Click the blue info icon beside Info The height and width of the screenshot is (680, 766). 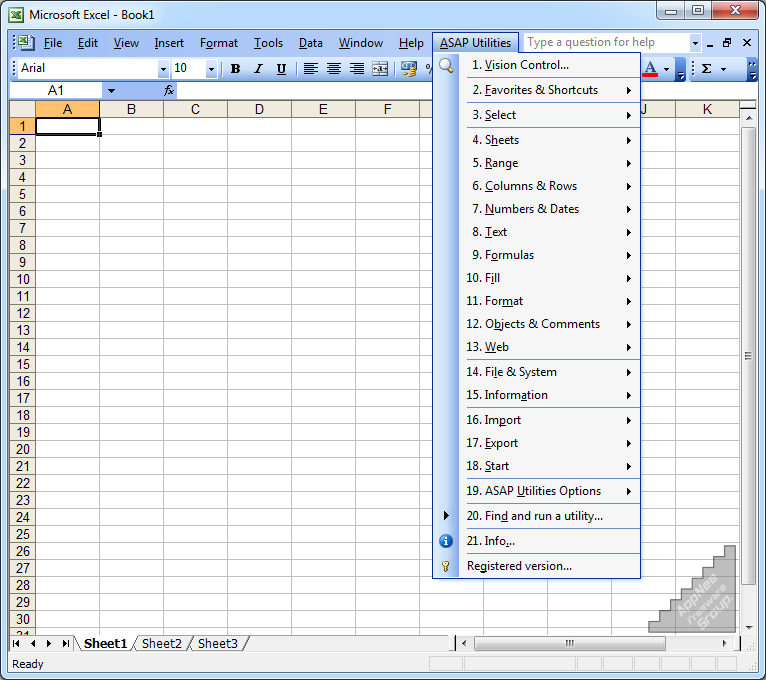pos(446,541)
